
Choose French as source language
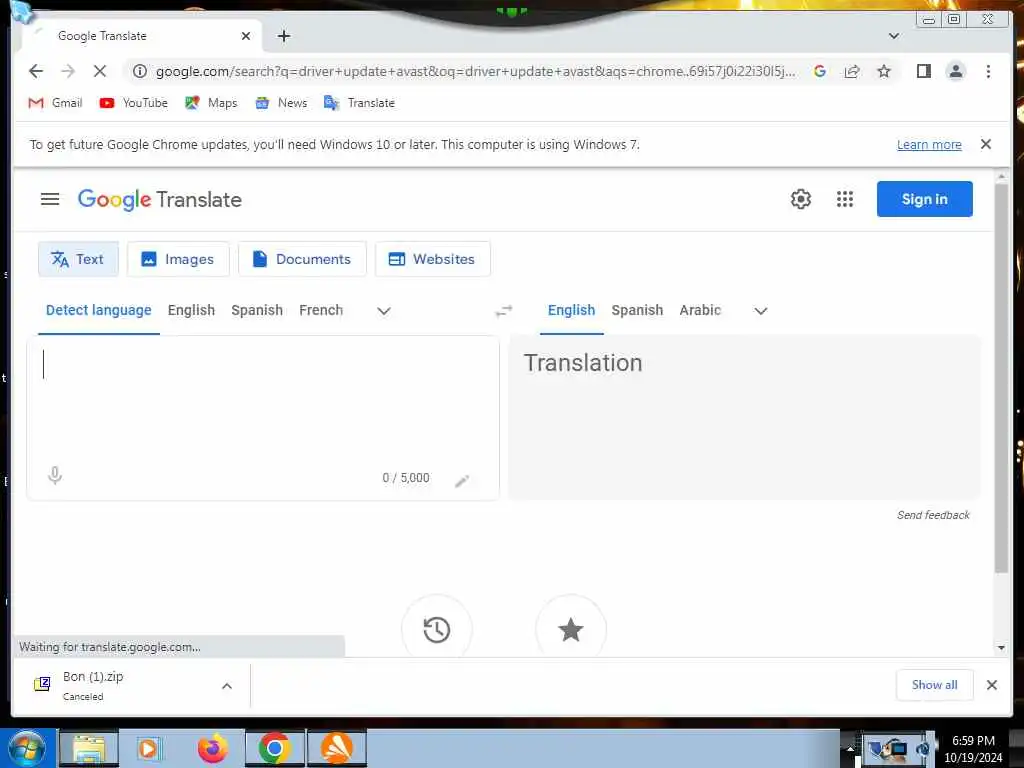(x=321, y=310)
